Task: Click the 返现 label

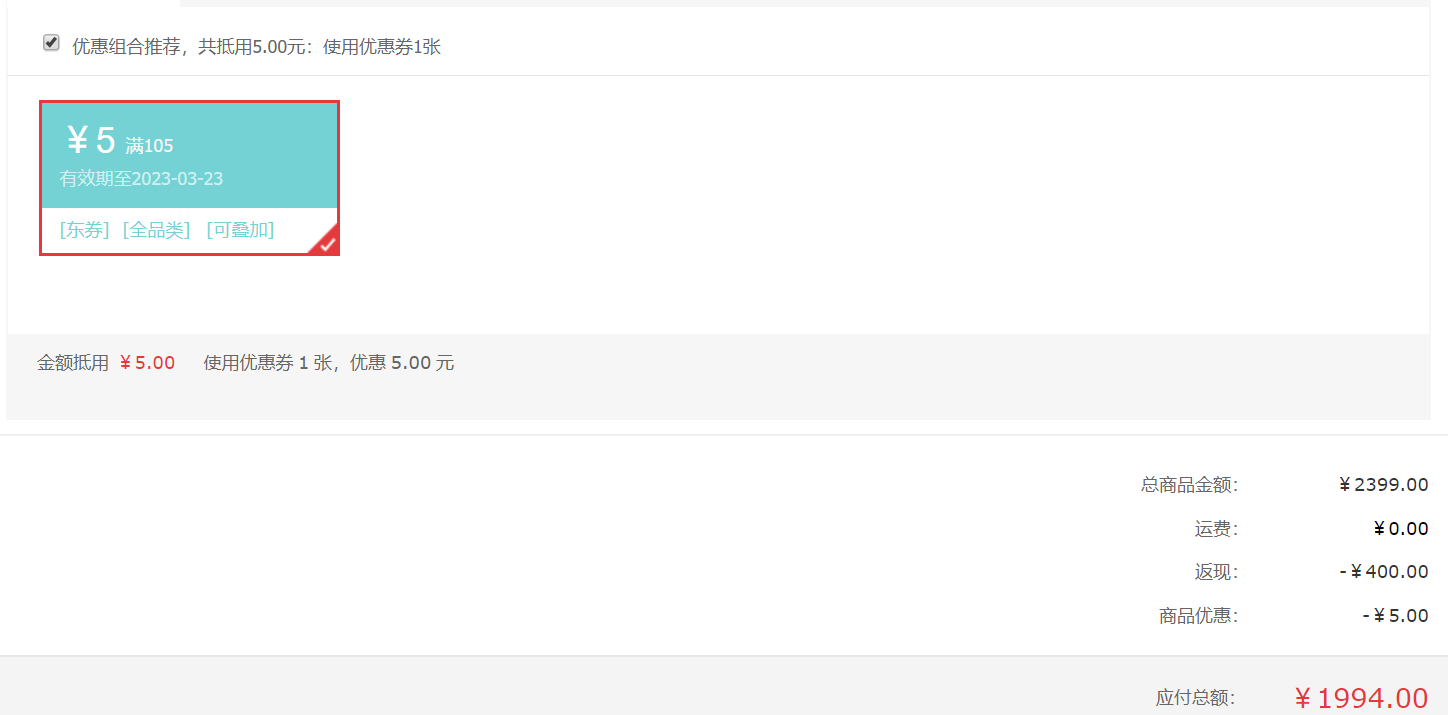Action: (x=1216, y=572)
